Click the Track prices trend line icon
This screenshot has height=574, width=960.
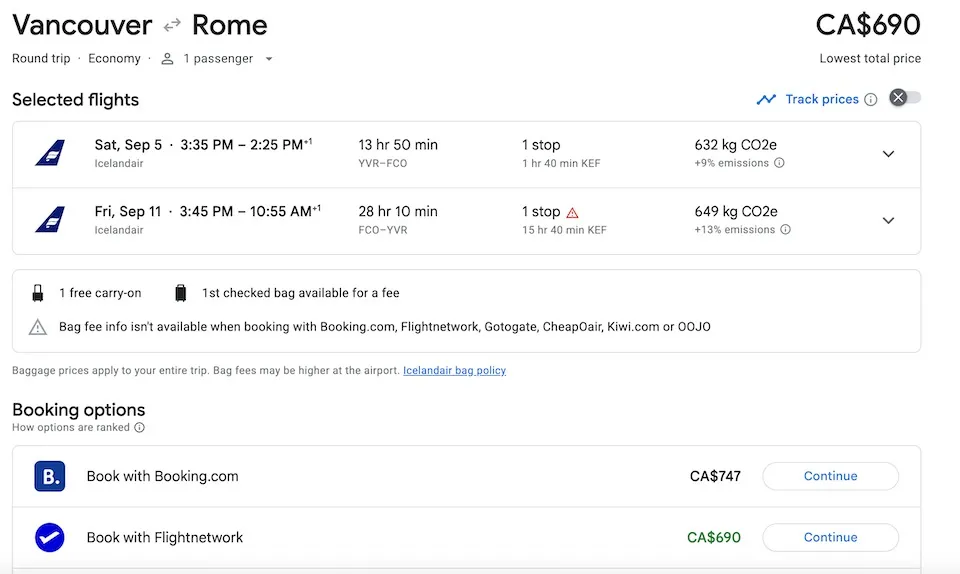[766, 99]
